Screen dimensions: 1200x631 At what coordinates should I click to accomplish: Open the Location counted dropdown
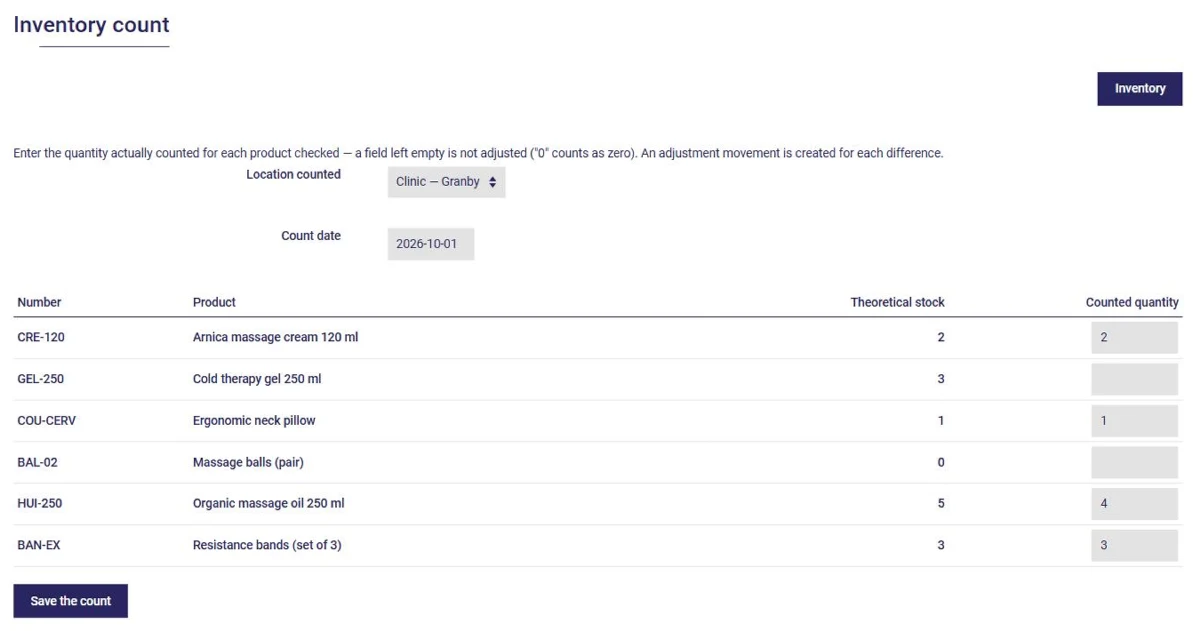click(446, 182)
